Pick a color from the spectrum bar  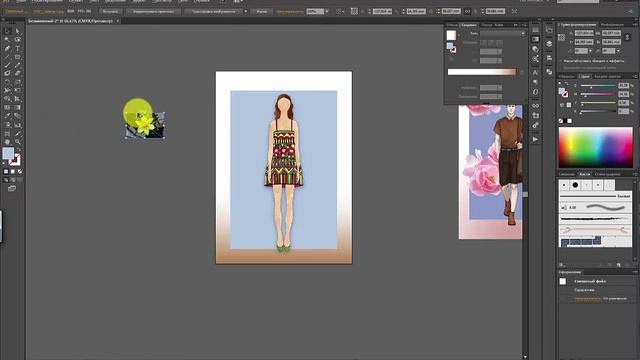click(596, 147)
